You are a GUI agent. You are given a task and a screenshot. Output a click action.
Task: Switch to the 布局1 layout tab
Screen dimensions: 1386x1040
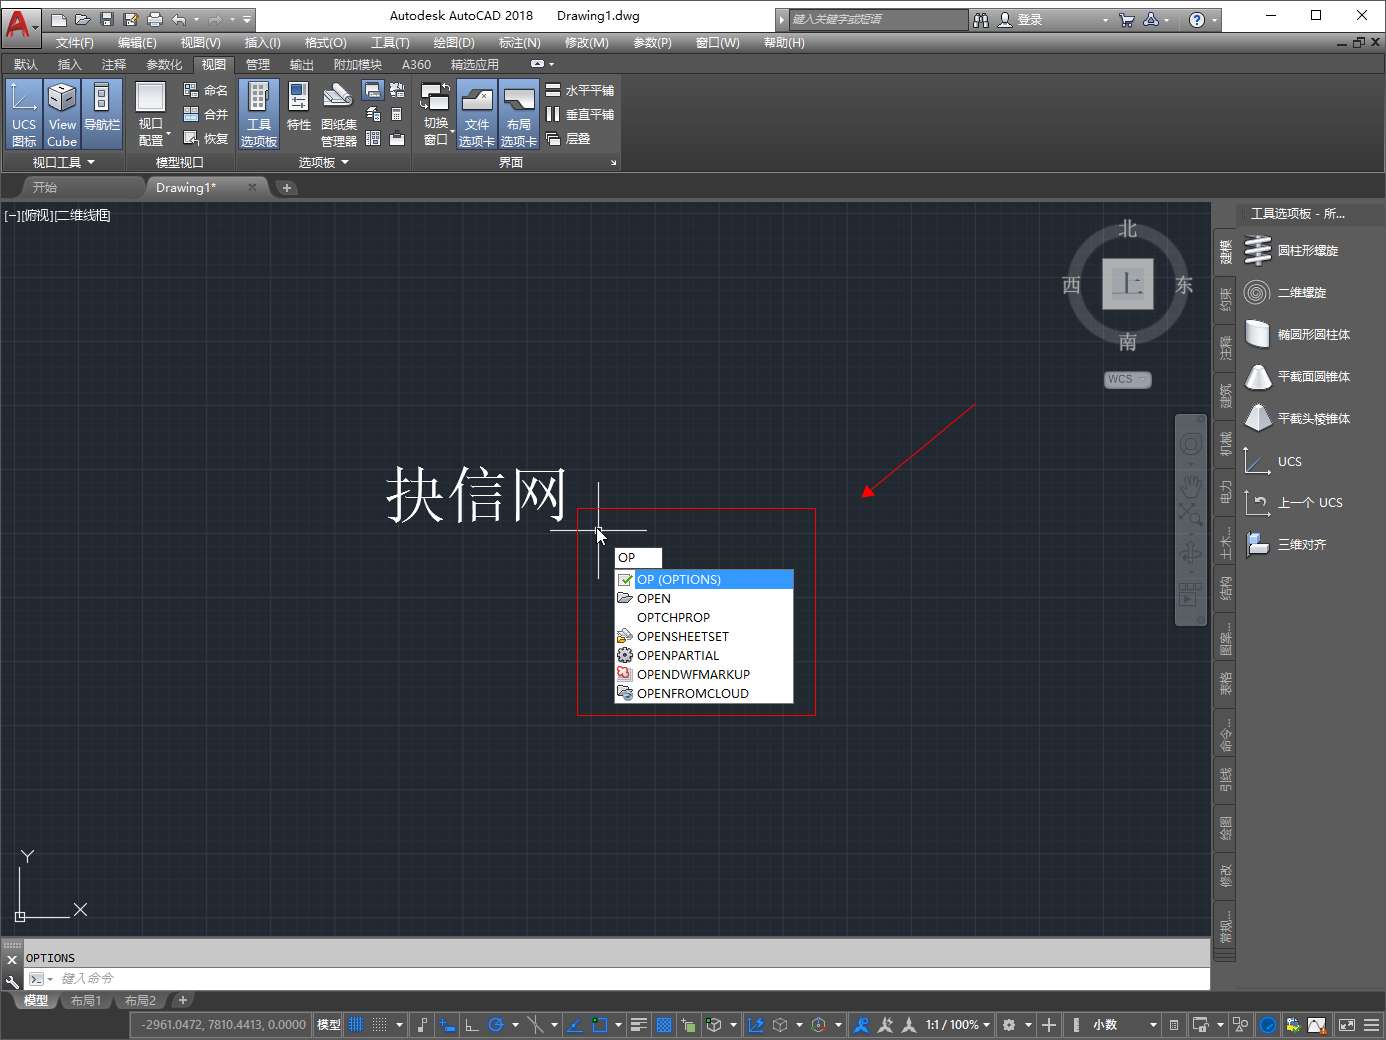(x=85, y=1000)
